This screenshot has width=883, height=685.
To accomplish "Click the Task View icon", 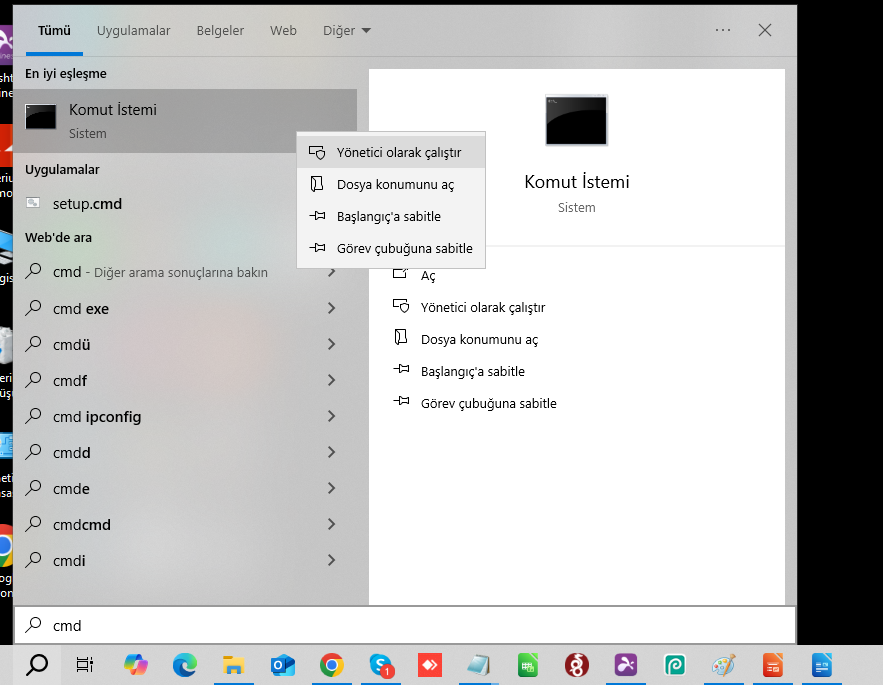I will (84, 664).
